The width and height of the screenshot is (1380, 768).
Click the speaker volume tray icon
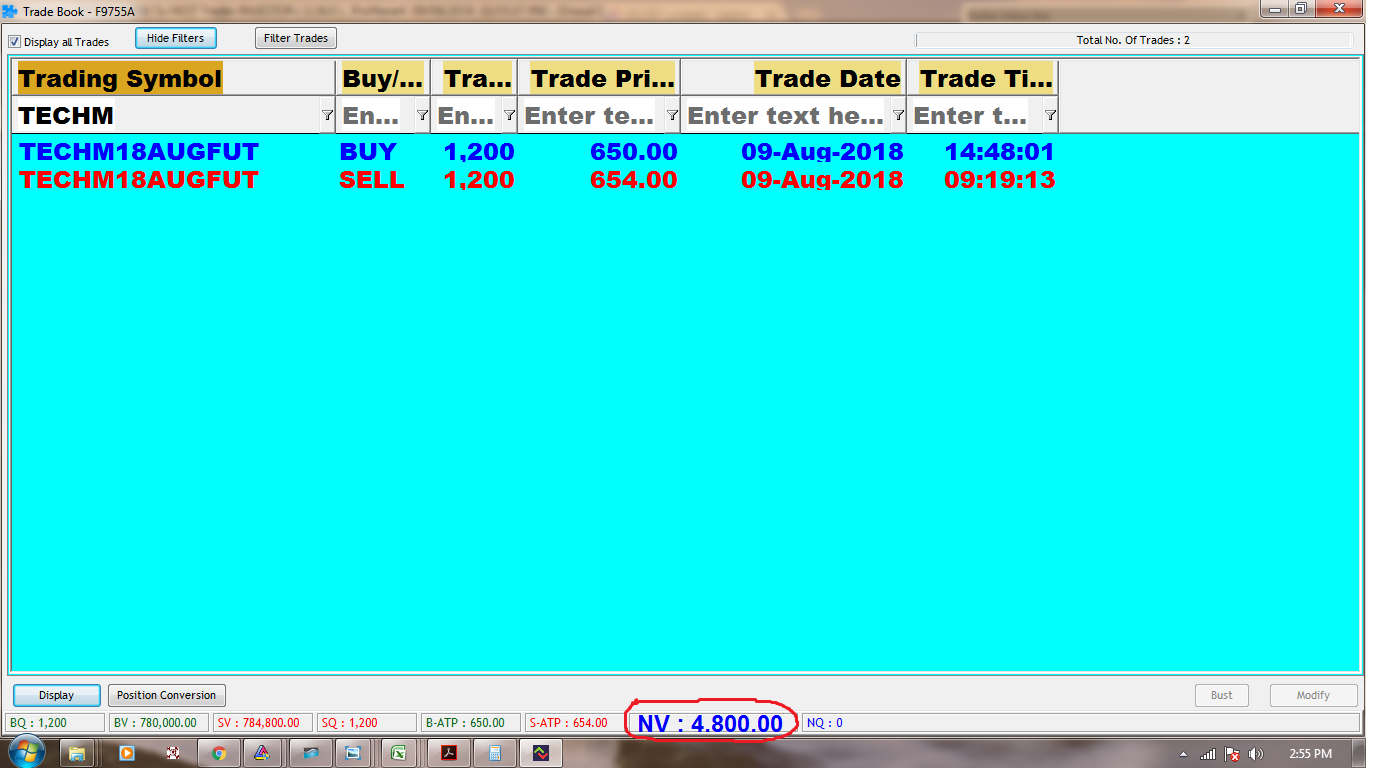coord(1256,754)
